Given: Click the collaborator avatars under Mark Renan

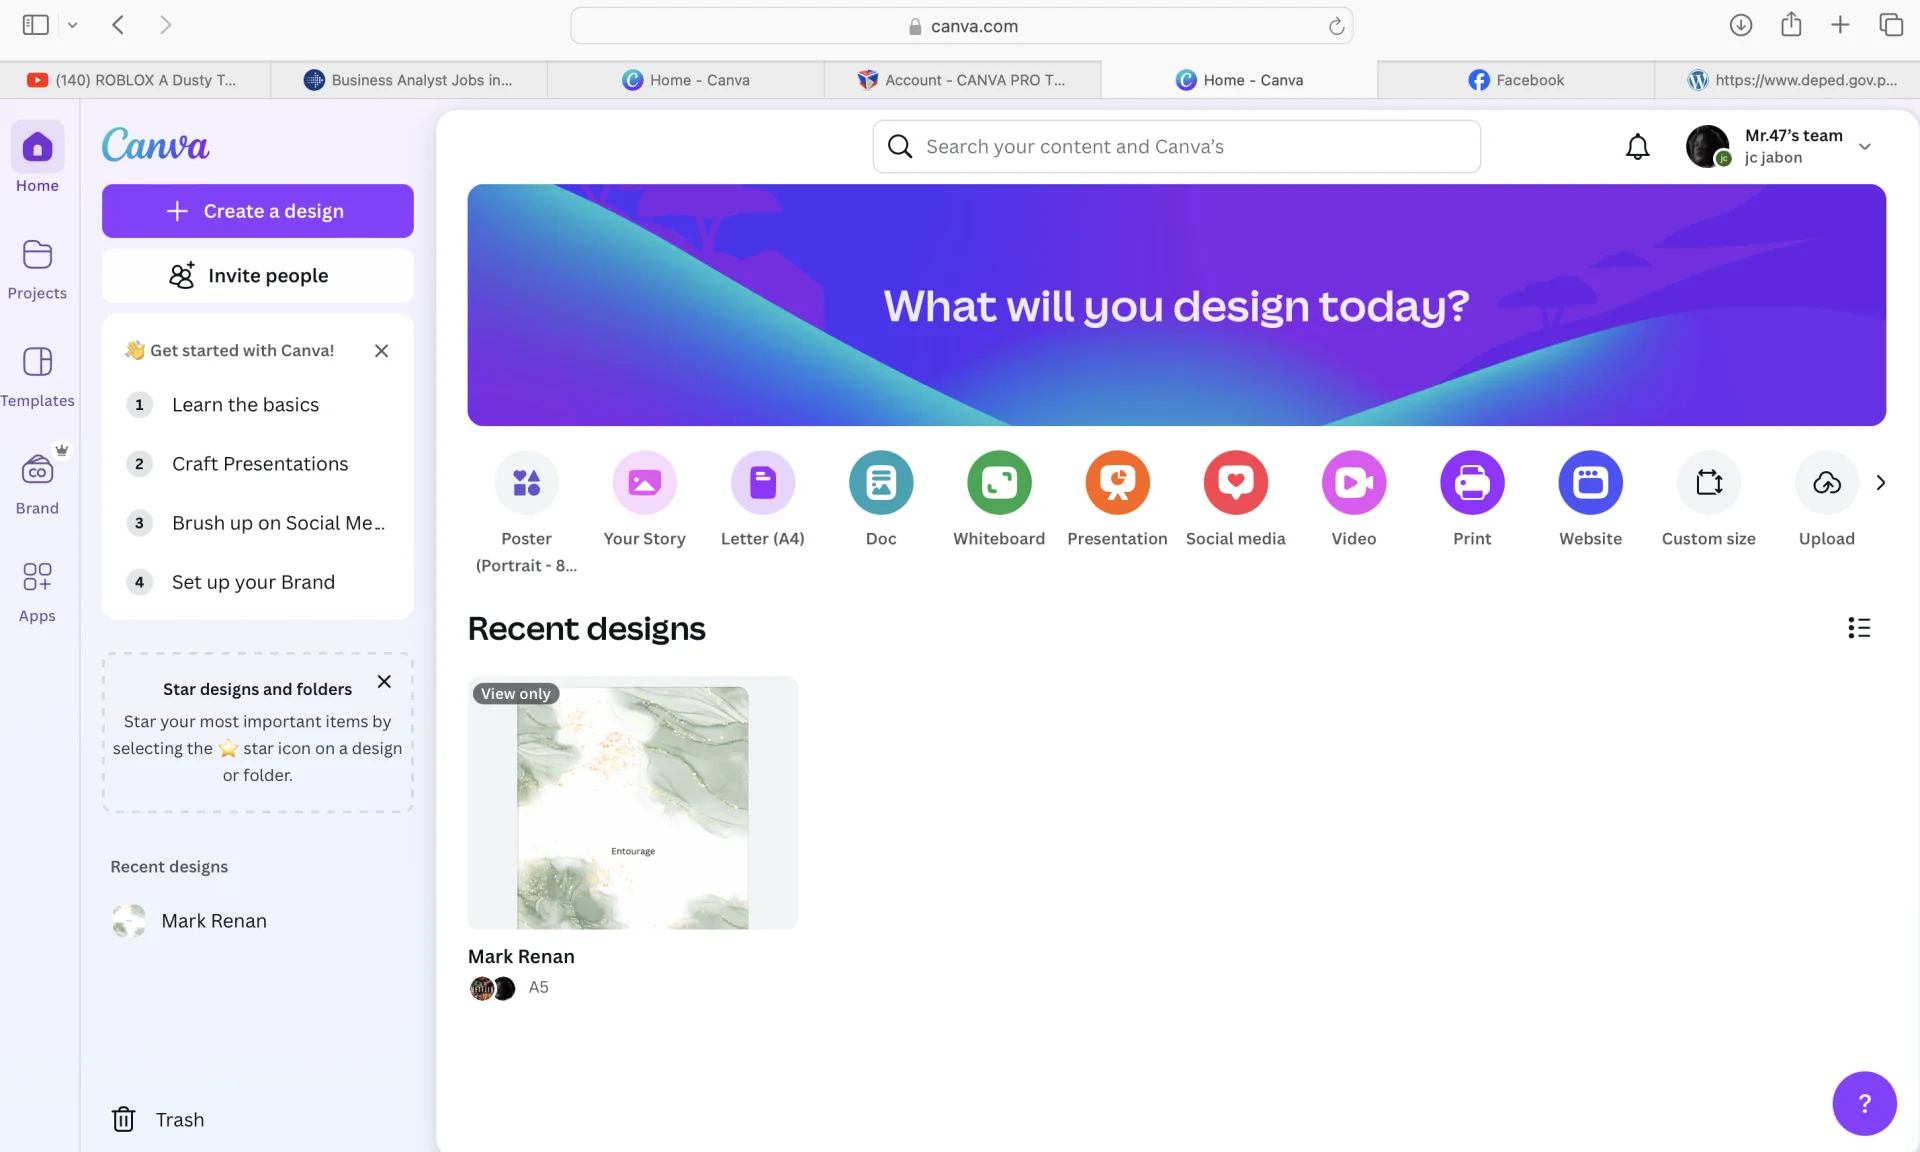Looking at the screenshot, I should click(x=492, y=988).
